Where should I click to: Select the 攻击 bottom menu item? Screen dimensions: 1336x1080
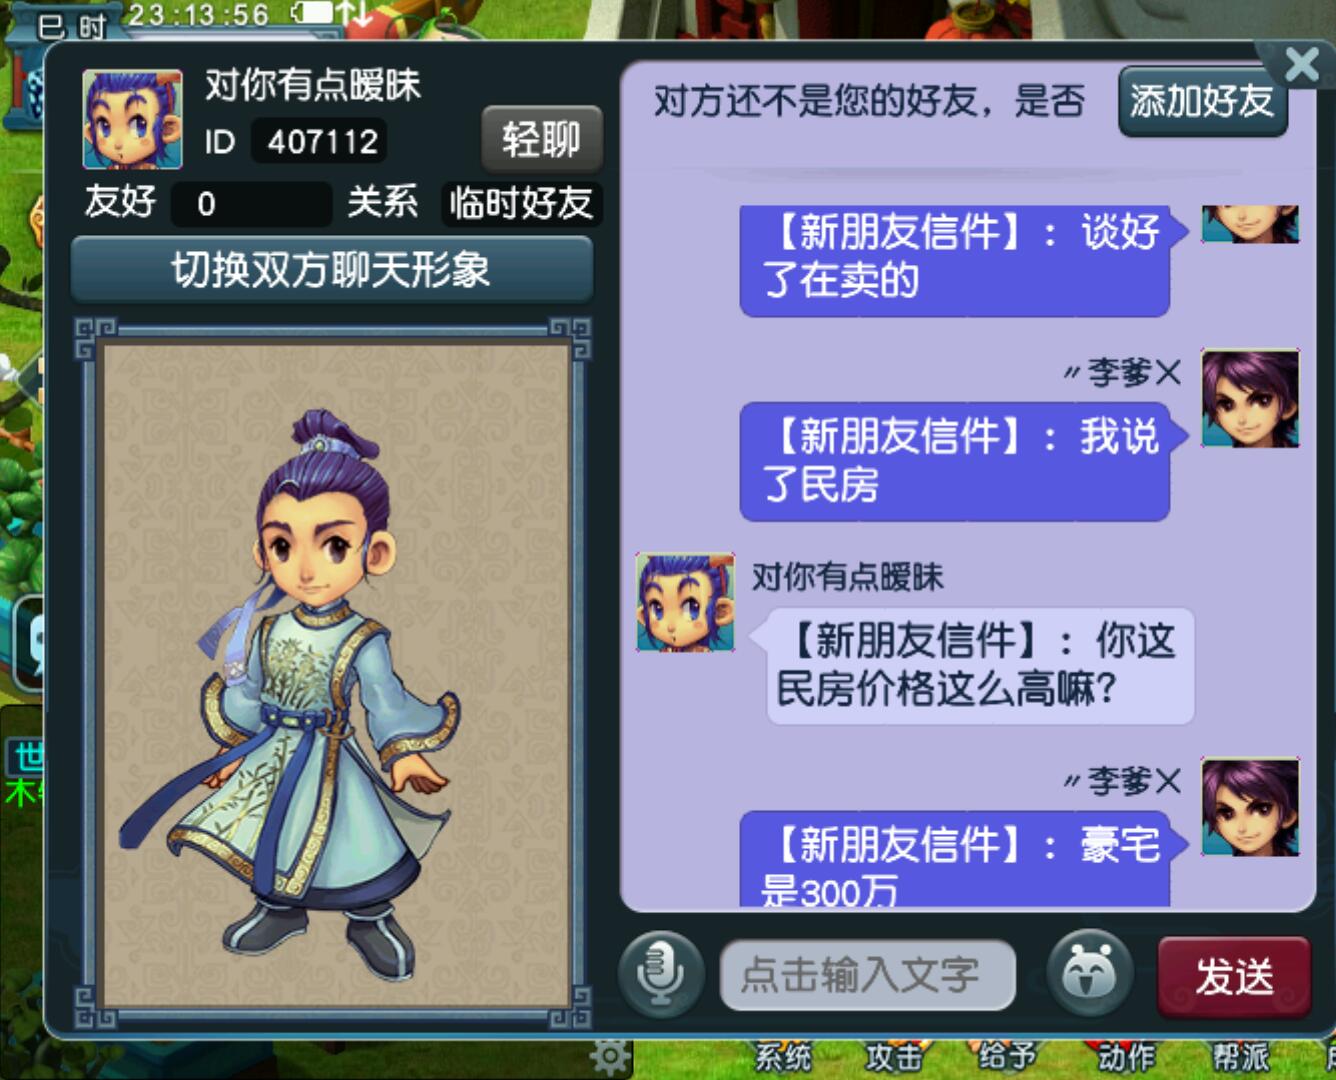tap(894, 1057)
